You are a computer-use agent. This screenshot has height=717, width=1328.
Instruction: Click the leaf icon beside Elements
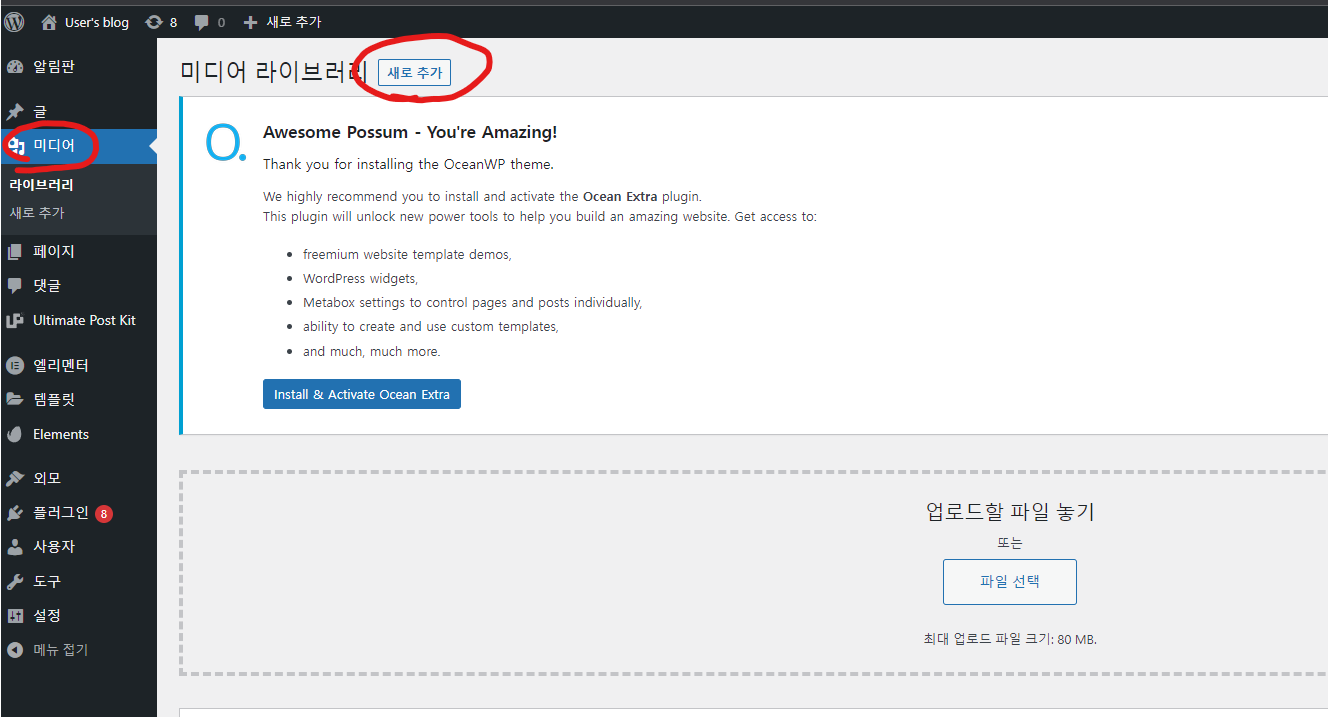[x=15, y=435]
